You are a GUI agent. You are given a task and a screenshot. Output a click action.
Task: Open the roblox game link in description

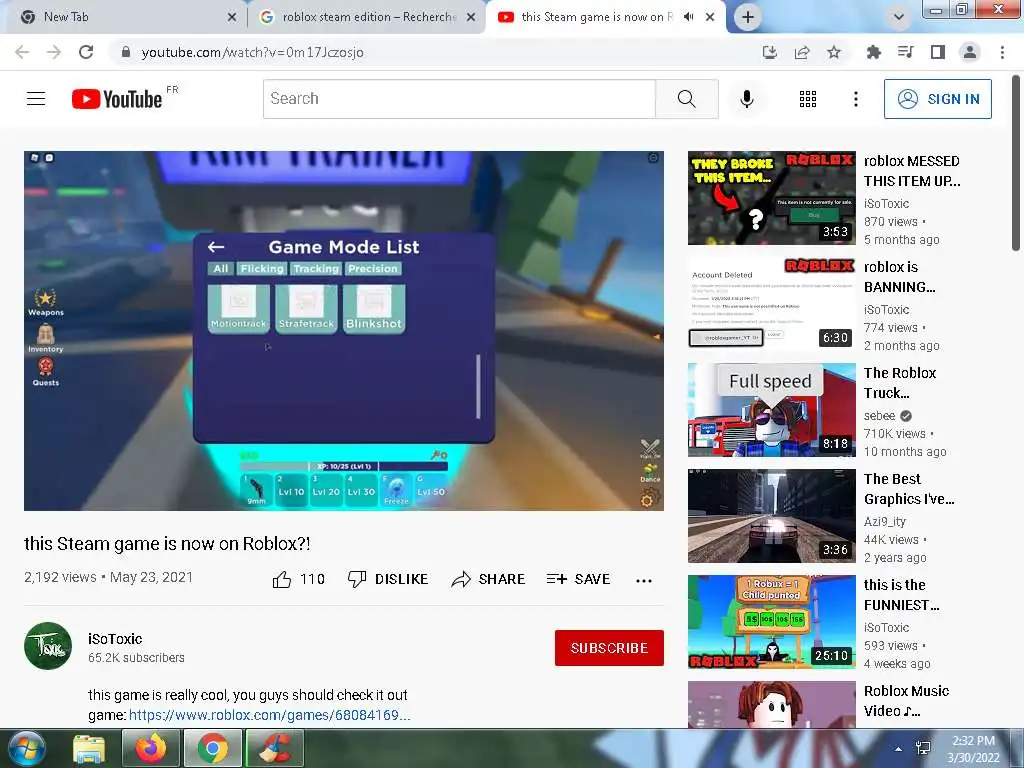click(269, 715)
